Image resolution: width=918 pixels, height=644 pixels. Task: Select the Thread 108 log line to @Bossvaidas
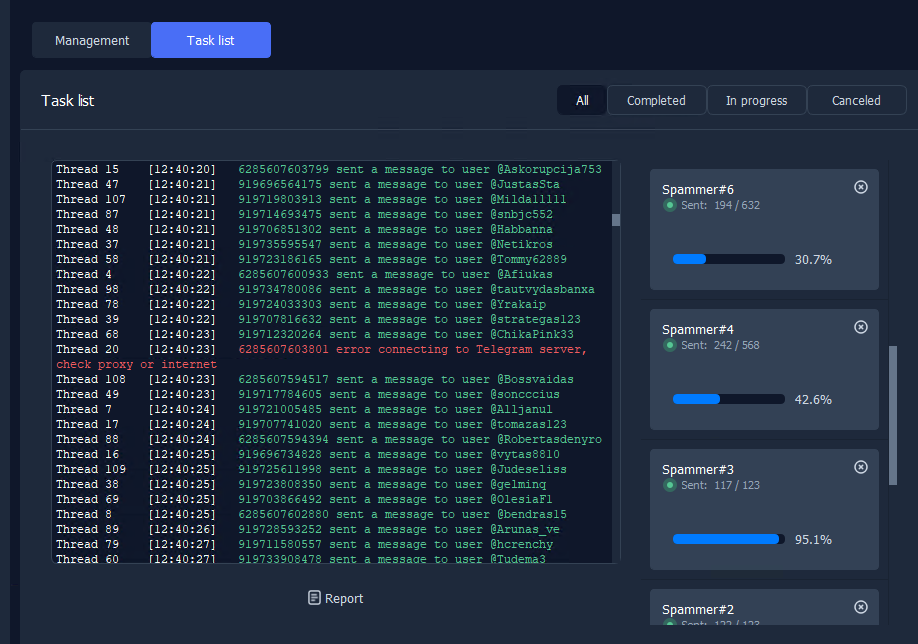coord(315,379)
